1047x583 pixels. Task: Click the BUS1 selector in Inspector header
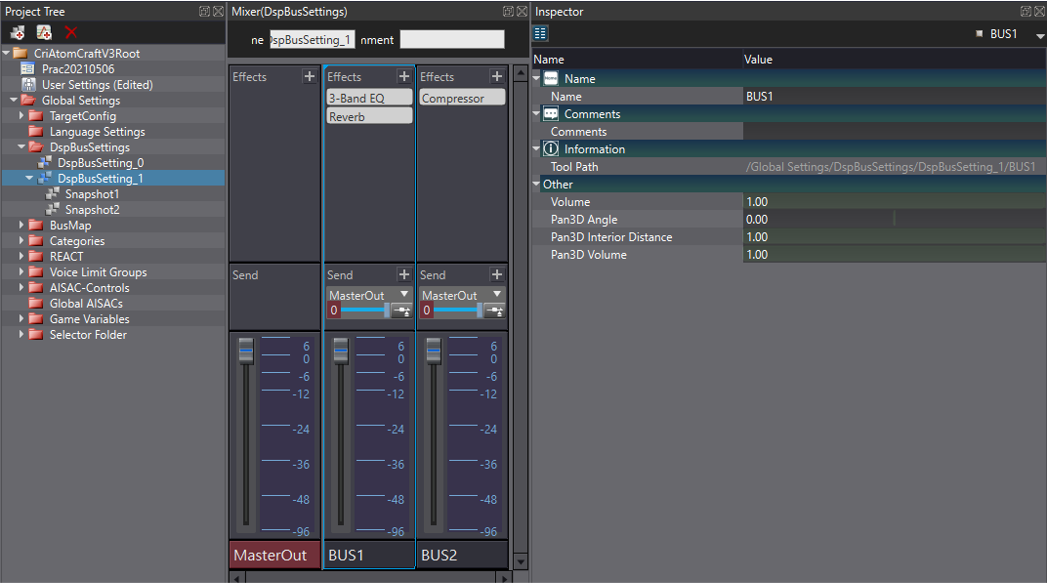[x=1003, y=32]
